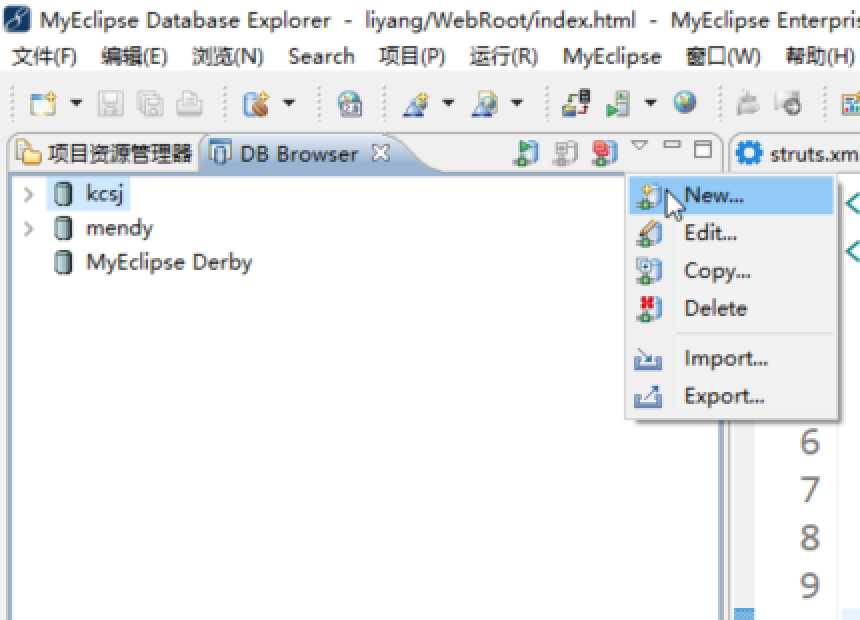Image resolution: width=860 pixels, height=620 pixels.
Task: Select the MyEclipse Derby connection
Action: pyautogui.click(x=169, y=262)
